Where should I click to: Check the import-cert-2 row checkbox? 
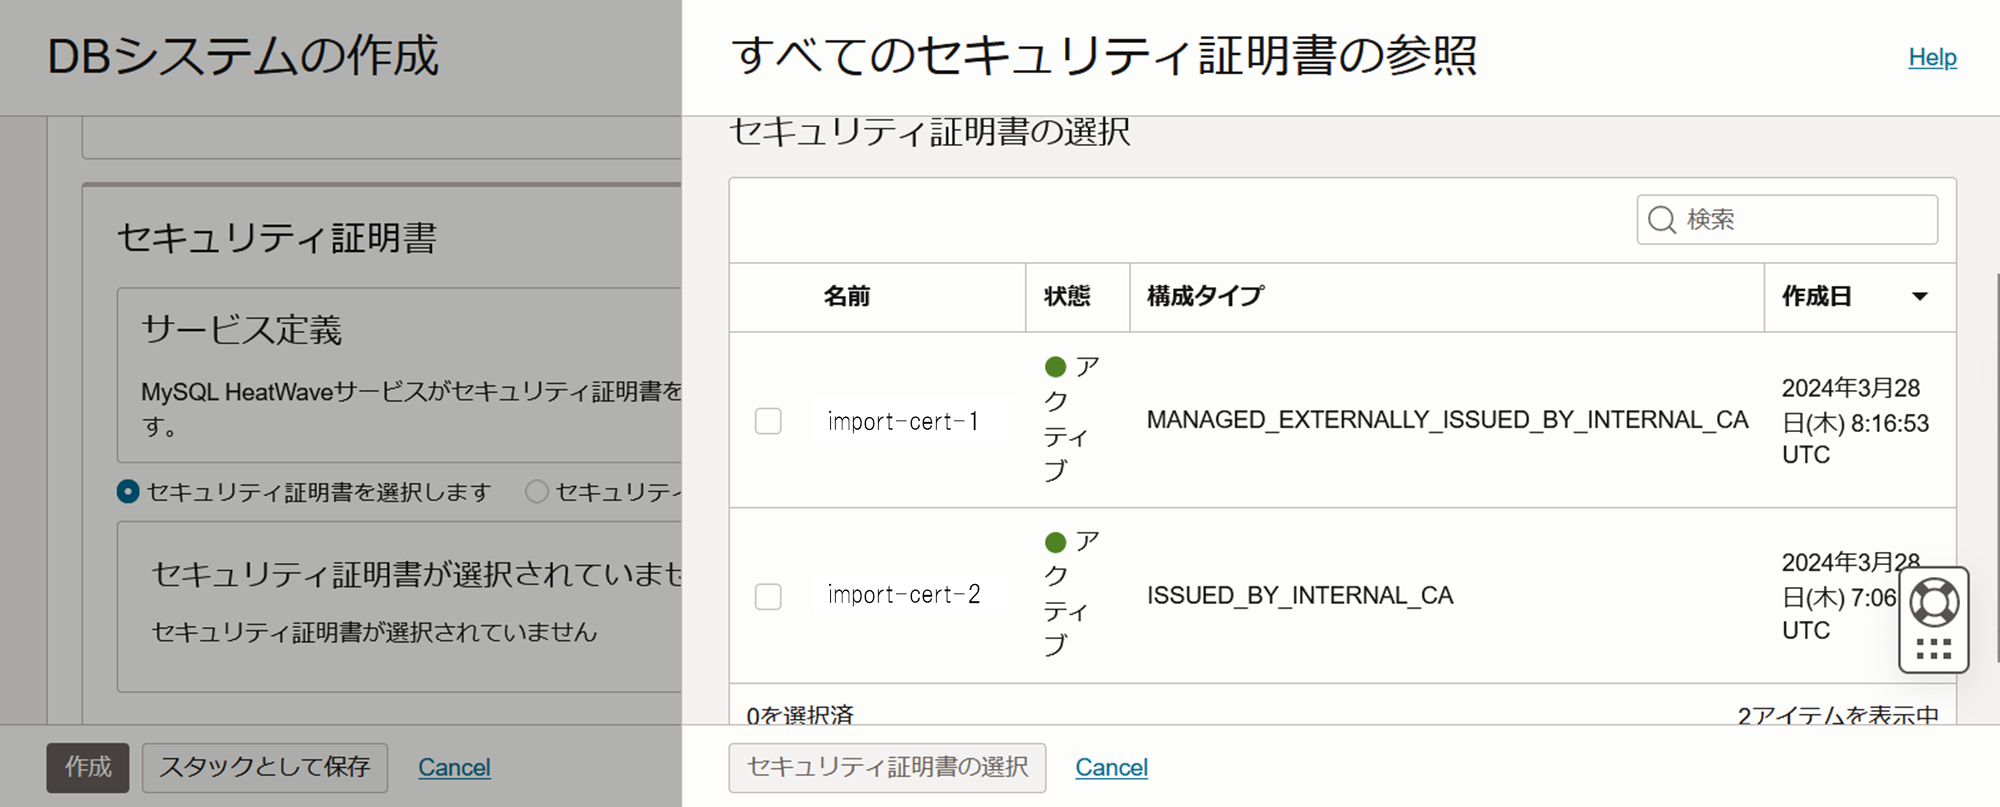768,597
